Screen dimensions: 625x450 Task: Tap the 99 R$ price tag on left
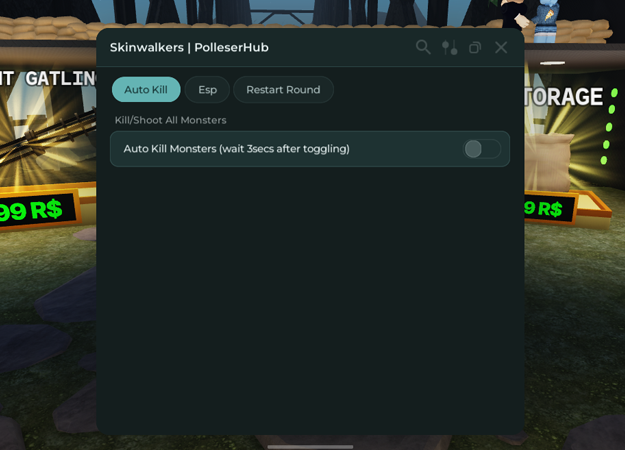pyautogui.click(x=33, y=210)
